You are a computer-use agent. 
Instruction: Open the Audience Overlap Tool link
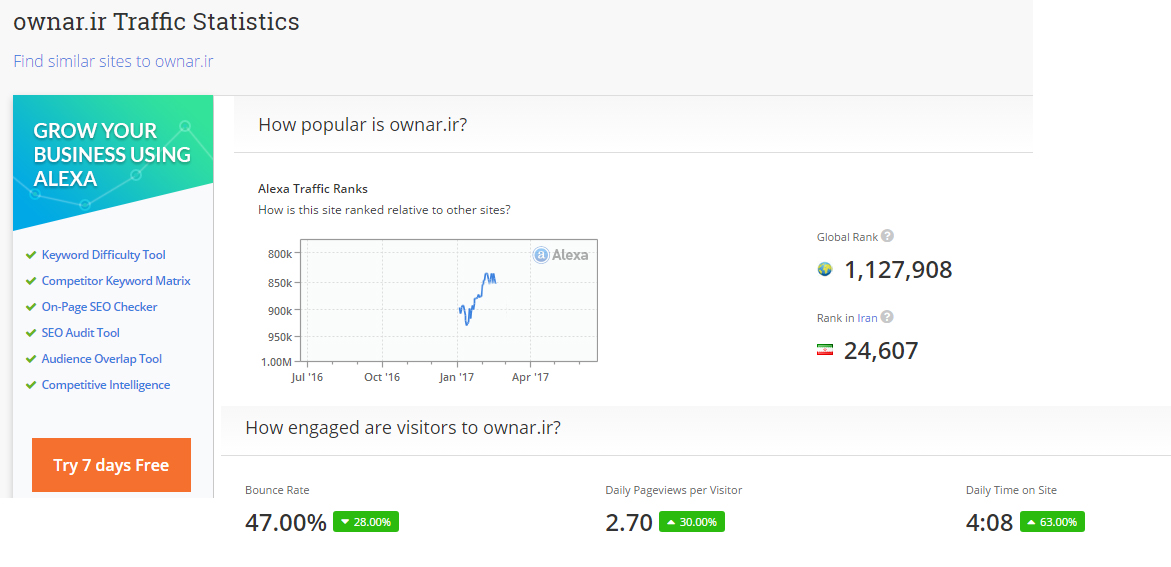(102, 359)
